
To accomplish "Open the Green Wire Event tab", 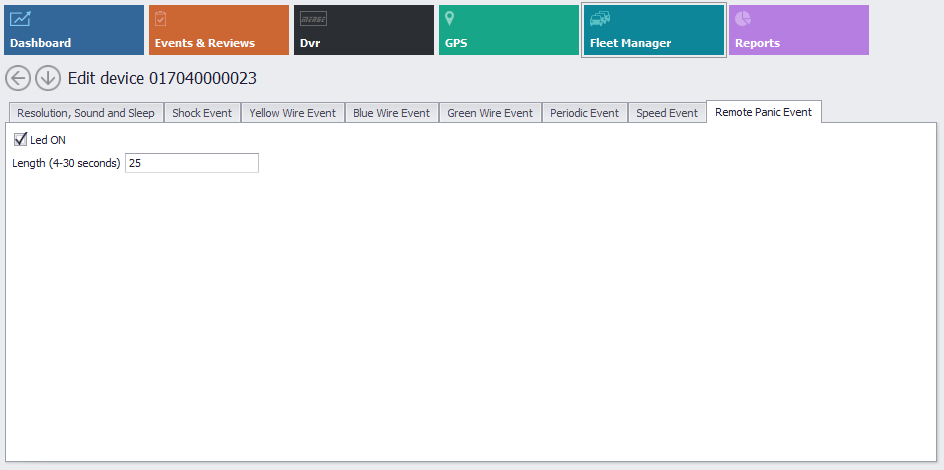I will (490, 113).
